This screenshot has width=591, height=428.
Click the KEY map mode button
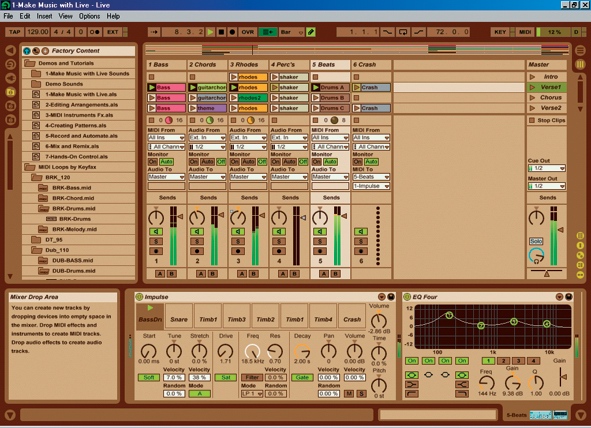[500, 32]
